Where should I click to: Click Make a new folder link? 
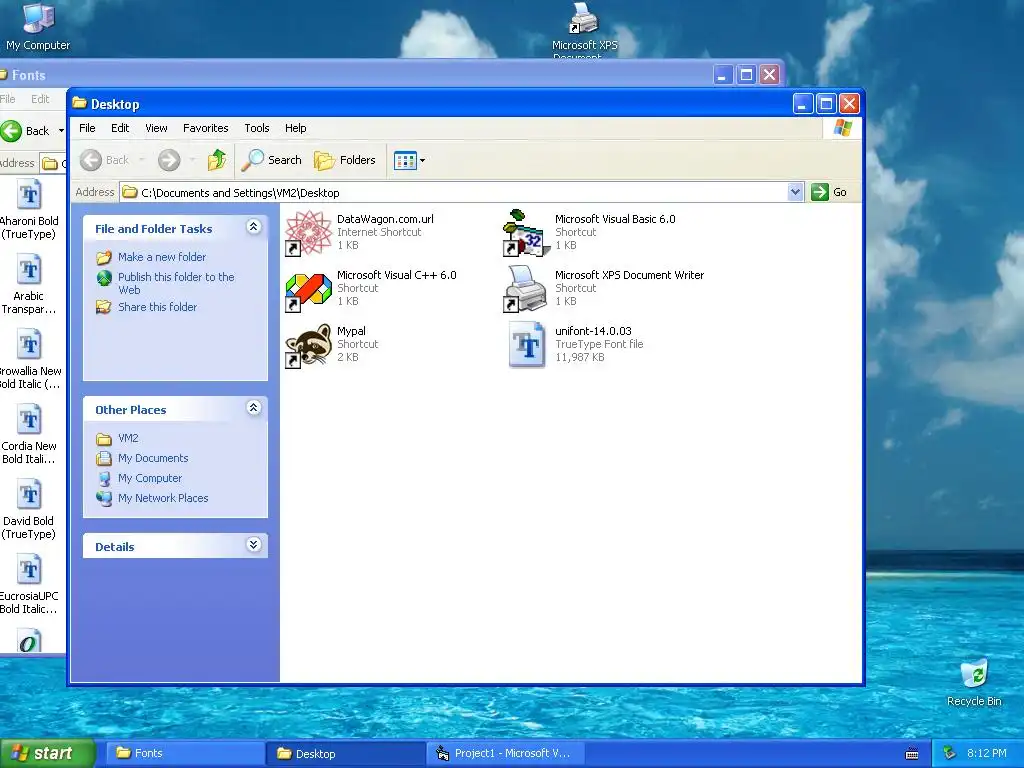pos(162,257)
